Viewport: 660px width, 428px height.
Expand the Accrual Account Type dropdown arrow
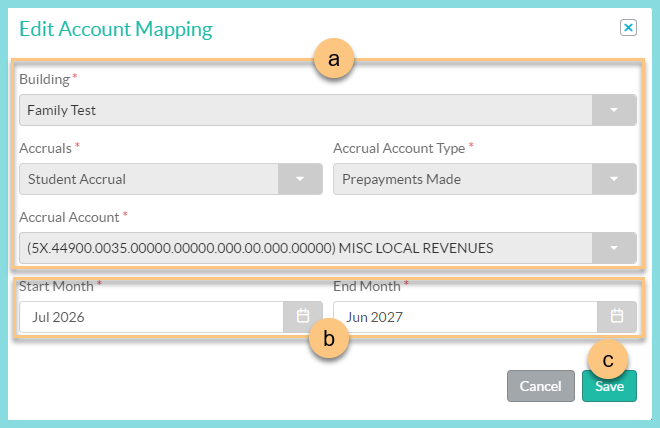(614, 179)
